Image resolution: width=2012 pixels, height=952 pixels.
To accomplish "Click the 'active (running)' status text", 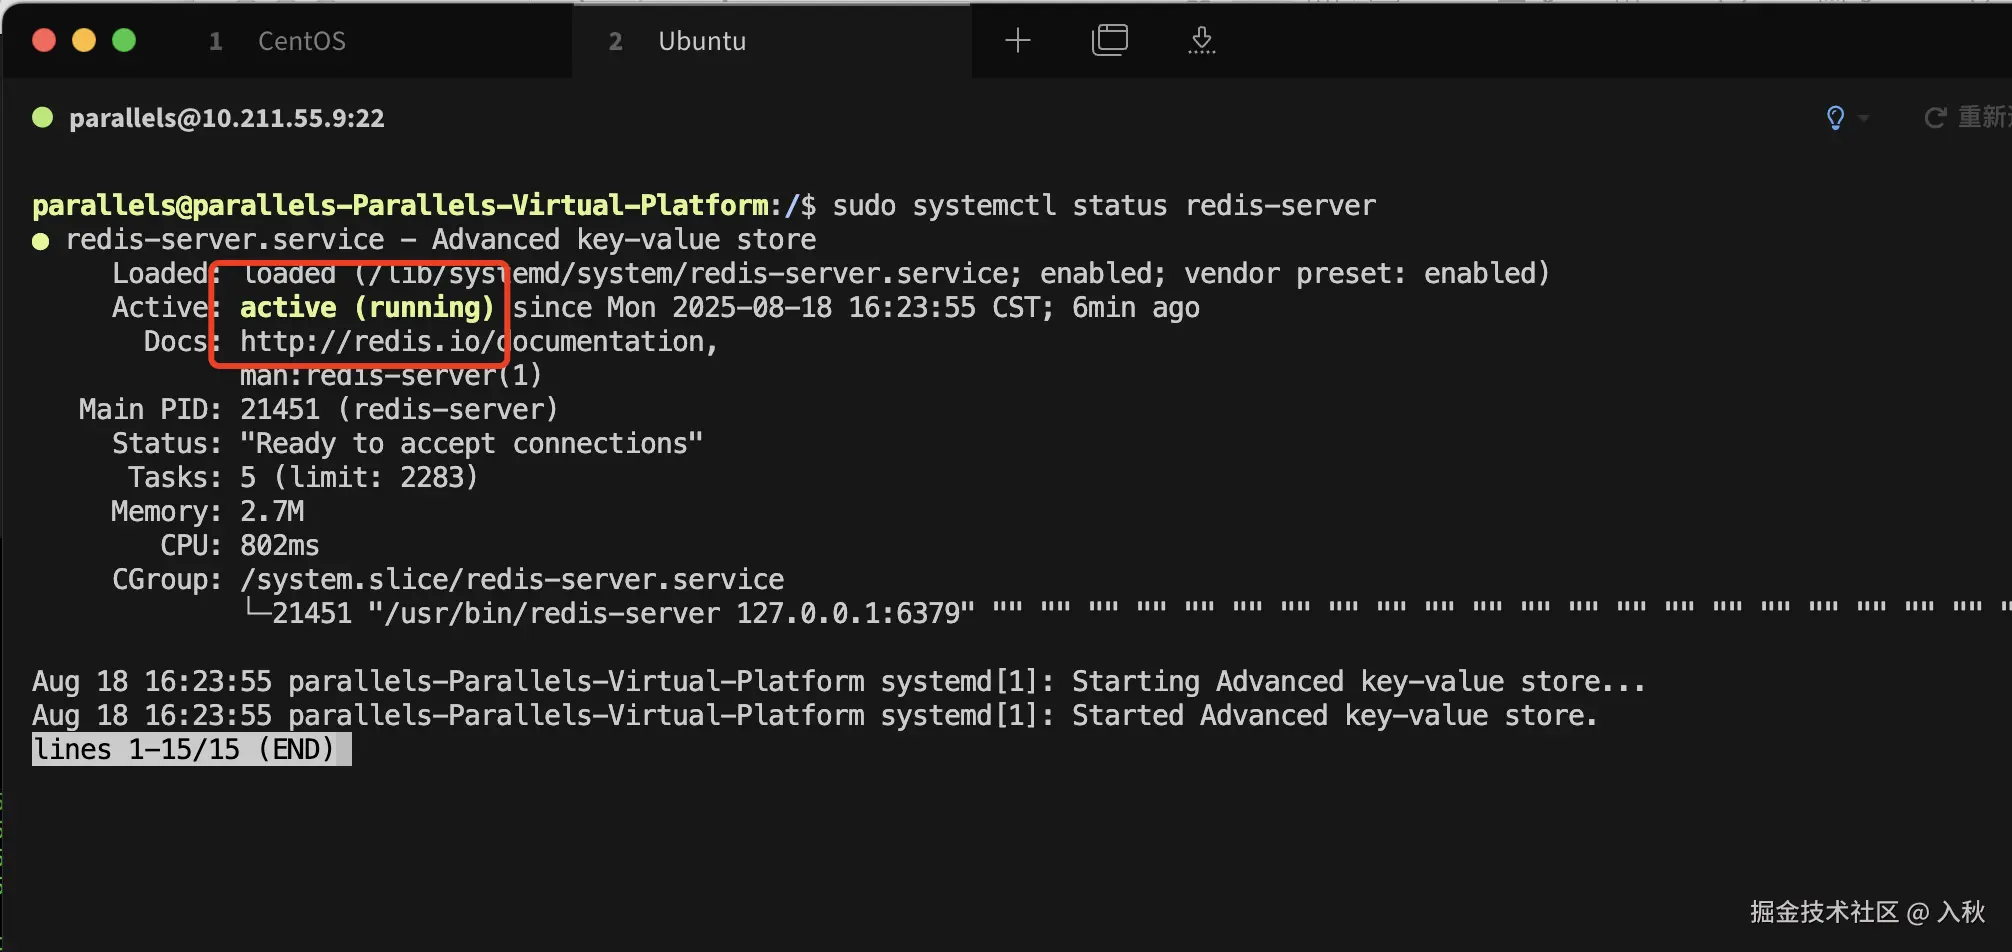I will (366, 308).
